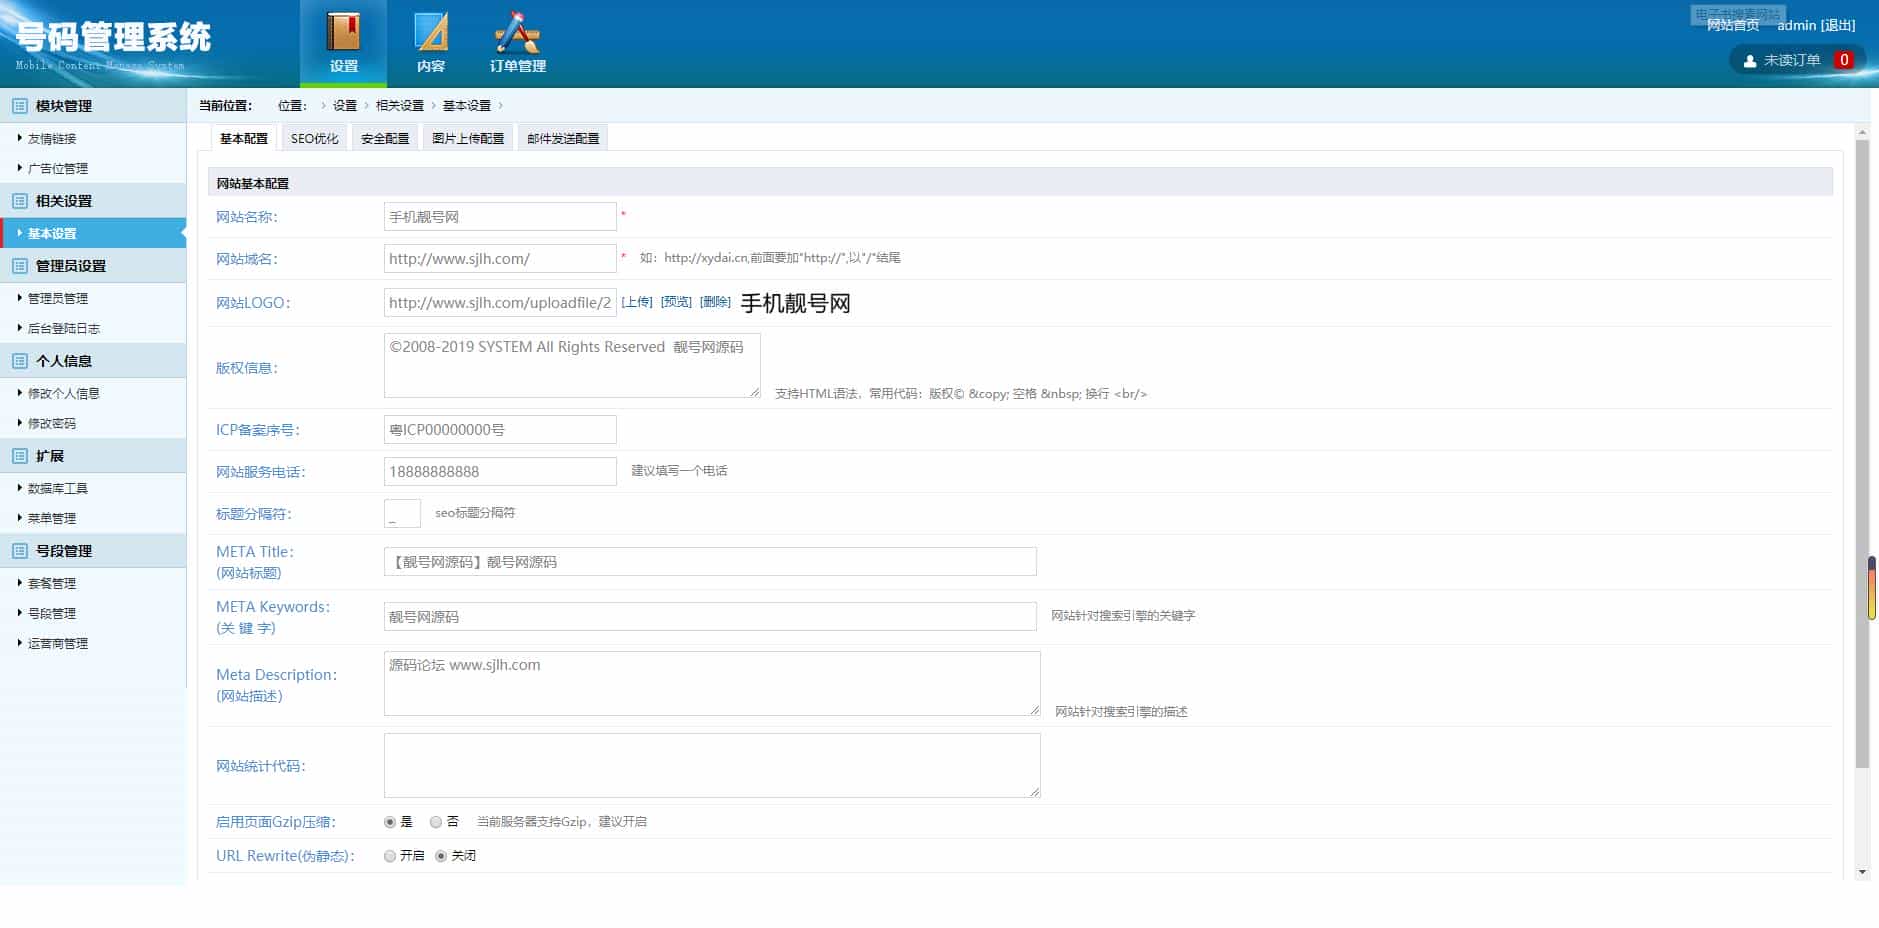Open the 设置 module icon
The image size is (1879, 928).
pos(343,30)
